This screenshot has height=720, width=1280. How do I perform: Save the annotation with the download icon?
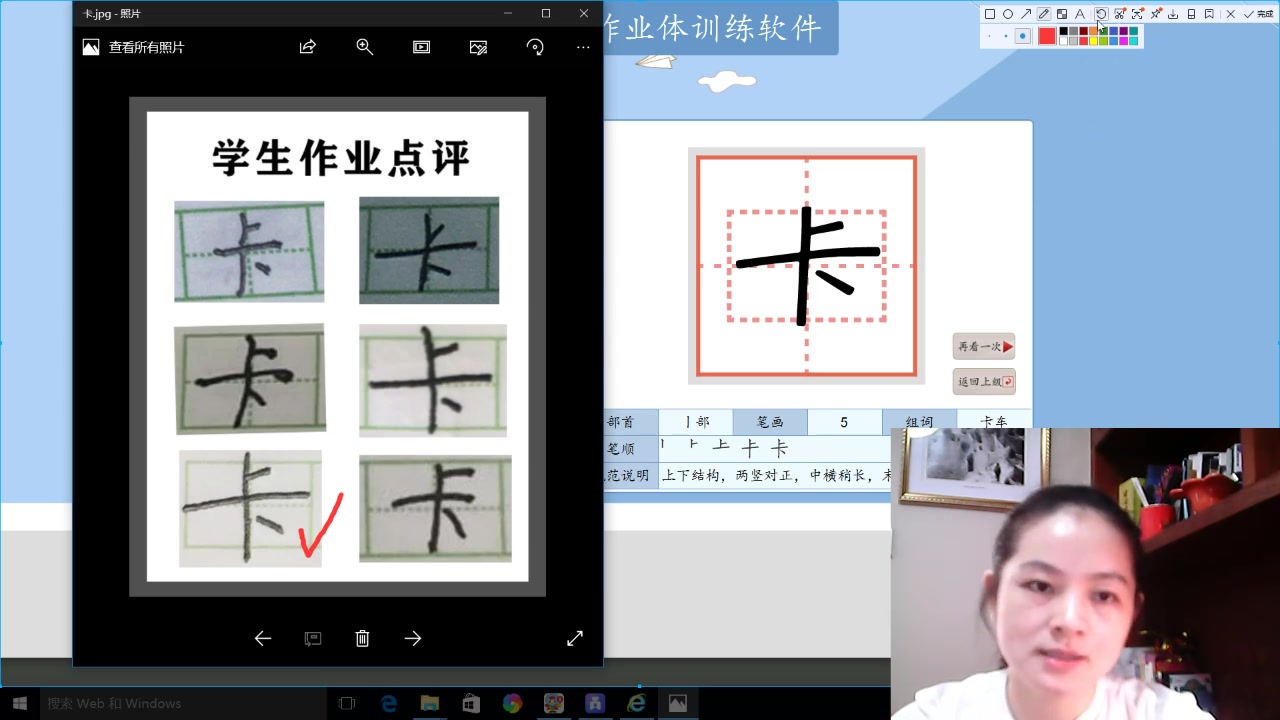click(x=1173, y=13)
